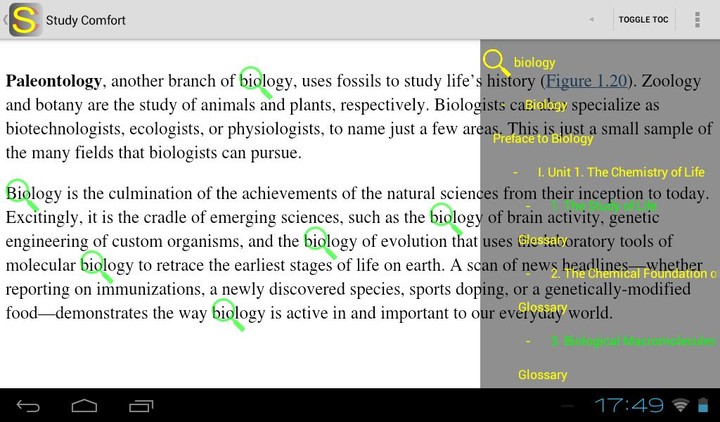Tap magnifier on 'the way biology is active'
The image size is (720, 422).
[227, 314]
